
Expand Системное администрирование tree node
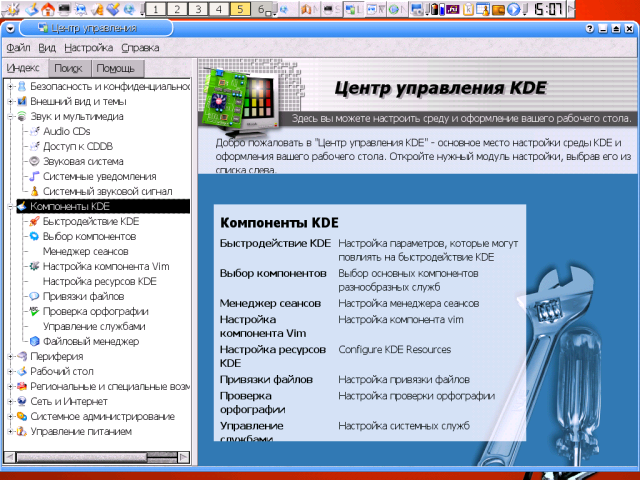coord(10,416)
